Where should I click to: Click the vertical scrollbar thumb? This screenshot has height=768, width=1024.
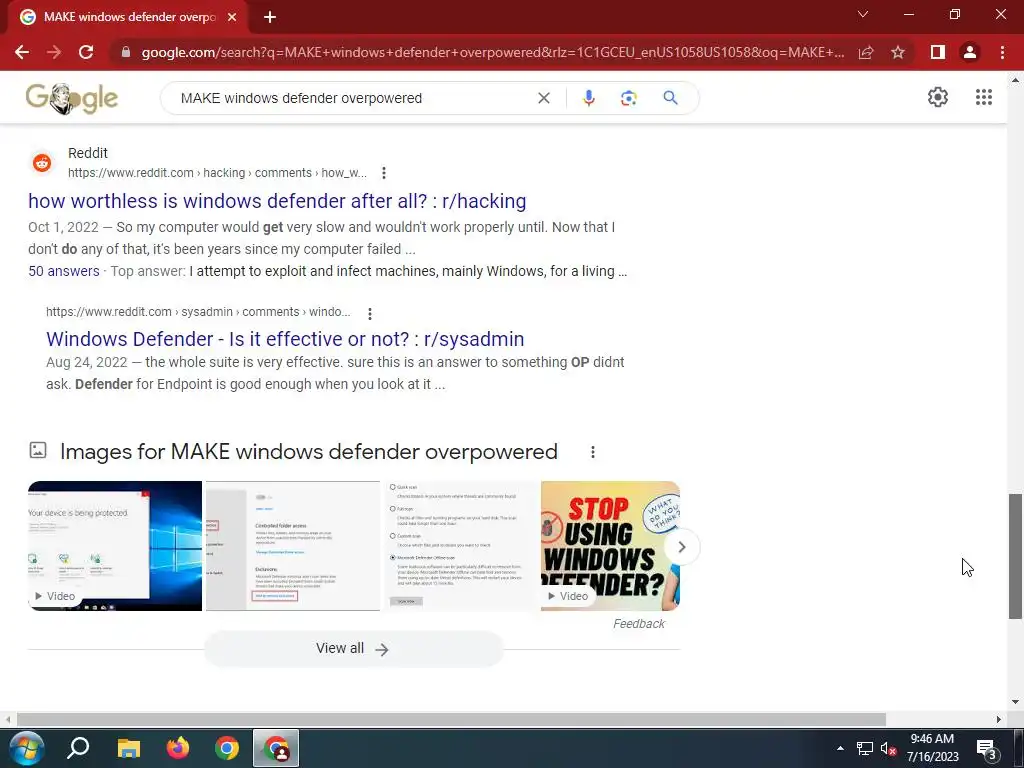coord(1015,556)
